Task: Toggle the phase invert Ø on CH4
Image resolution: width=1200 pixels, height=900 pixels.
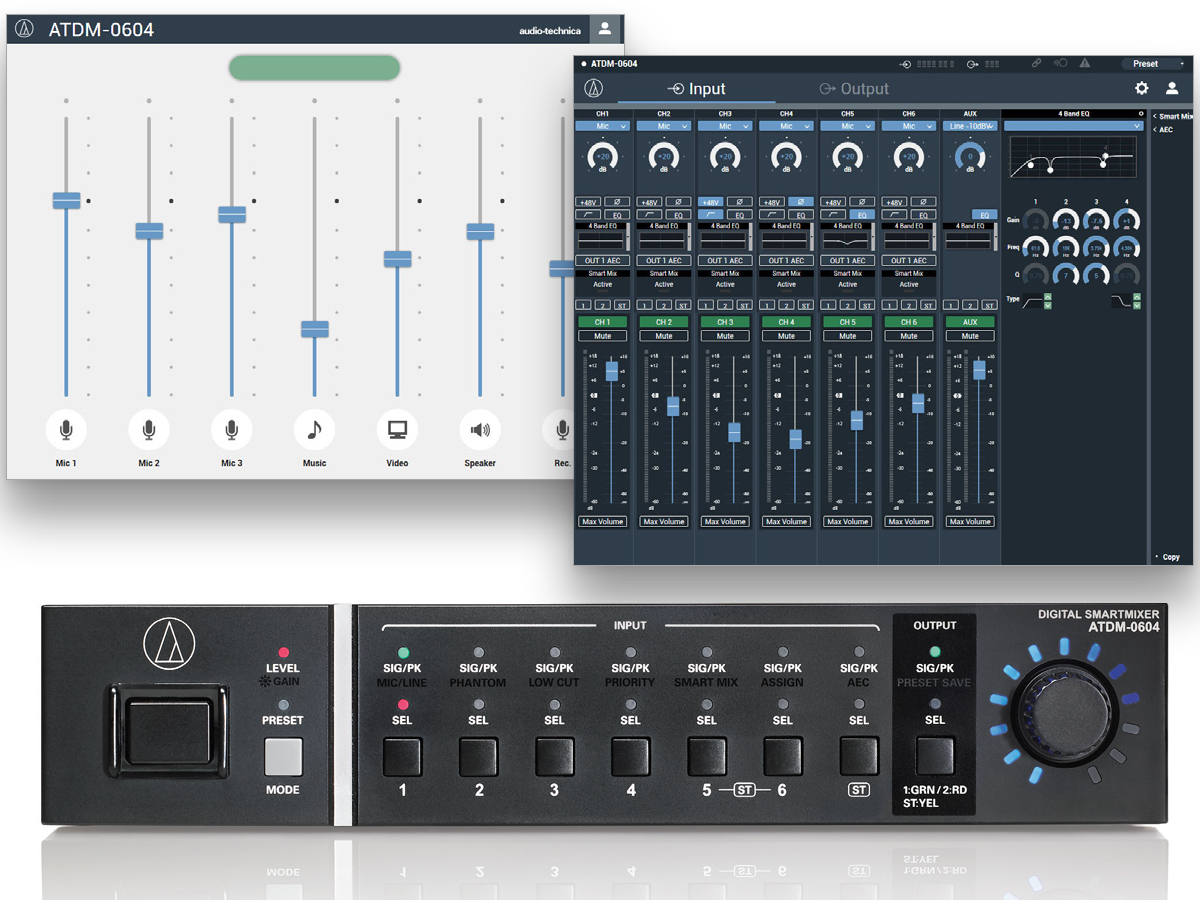Action: click(x=801, y=201)
